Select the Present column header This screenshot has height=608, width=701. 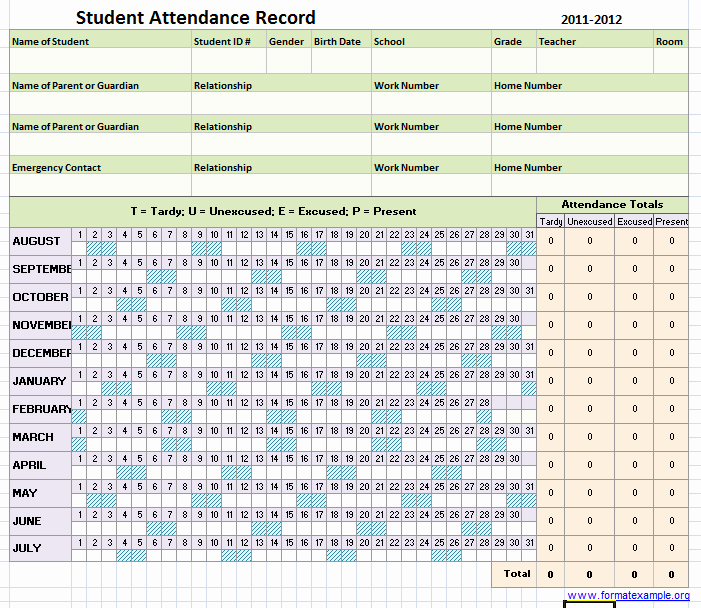pos(671,221)
